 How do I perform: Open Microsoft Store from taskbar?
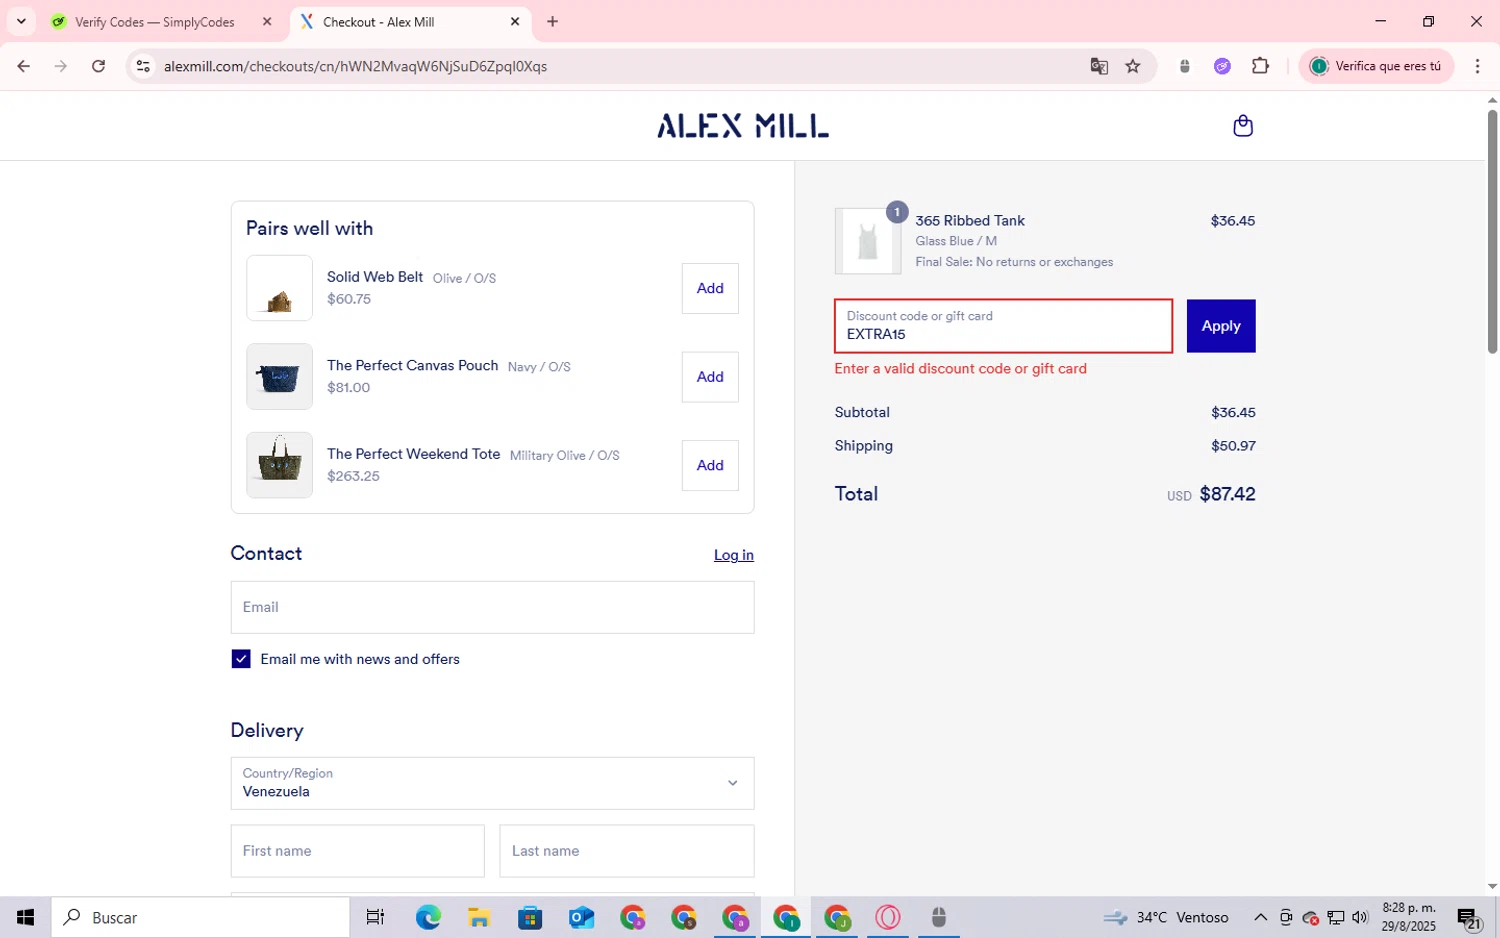click(530, 917)
